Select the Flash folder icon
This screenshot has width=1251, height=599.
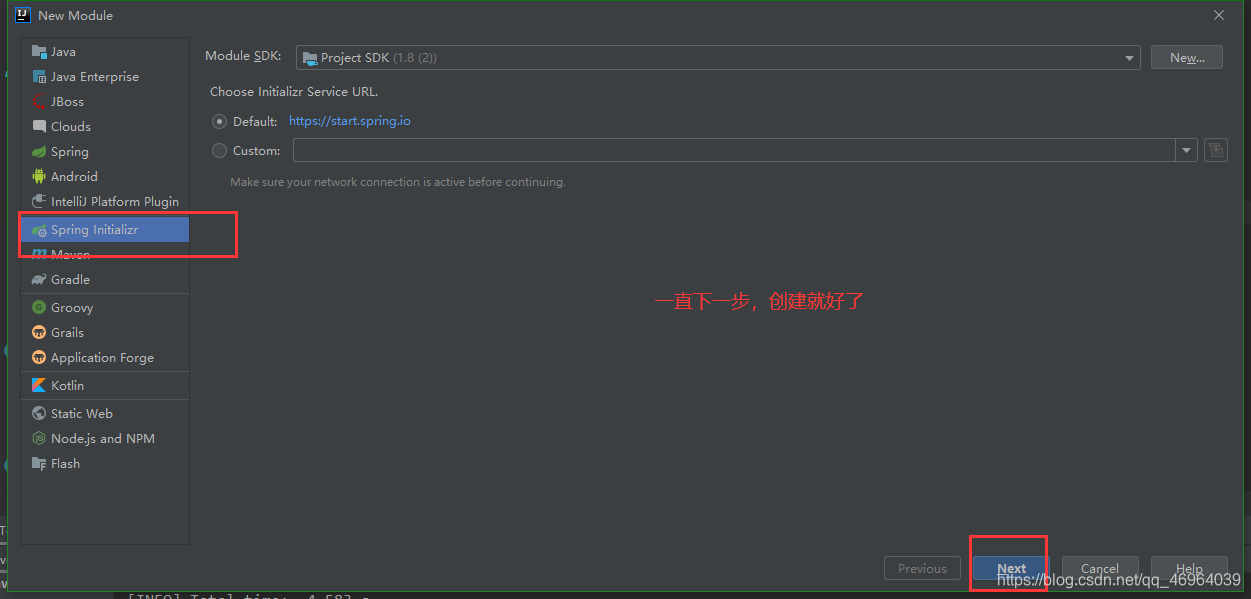tap(39, 464)
